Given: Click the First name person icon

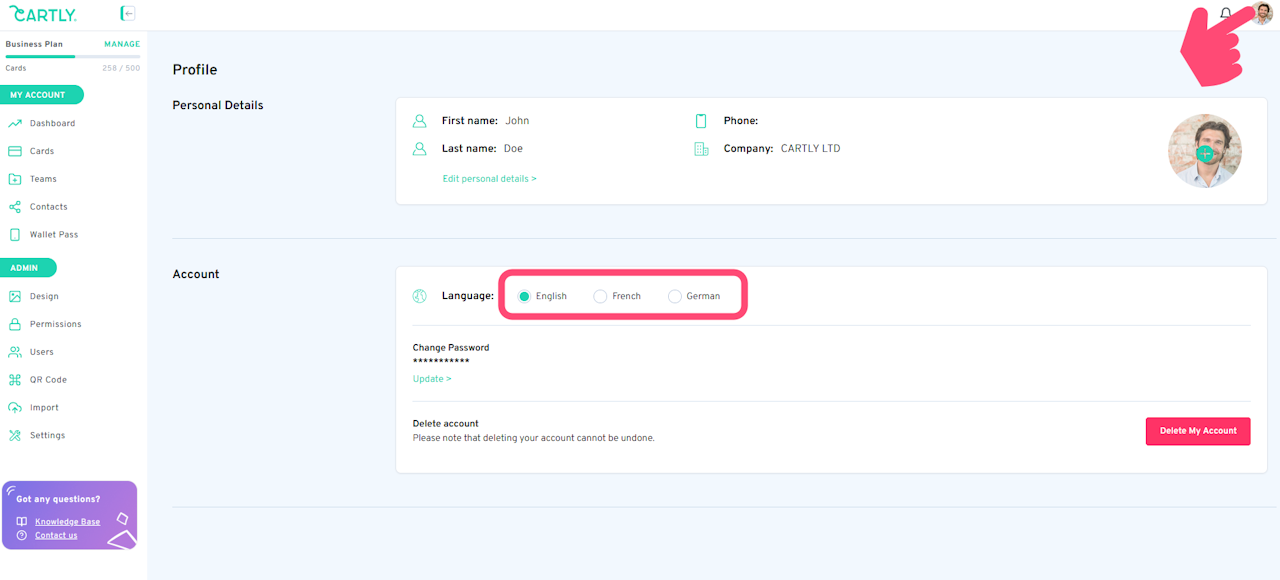Looking at the screenshot, I should [420, 121].
